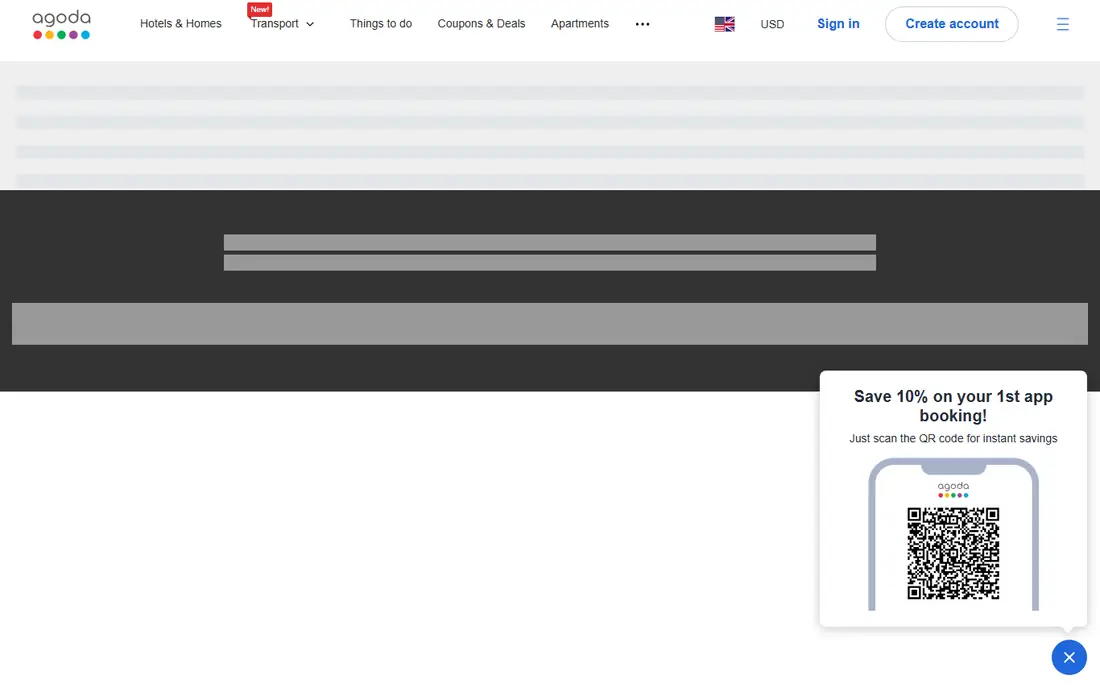Change language using the flag icon

click(725, 24)
